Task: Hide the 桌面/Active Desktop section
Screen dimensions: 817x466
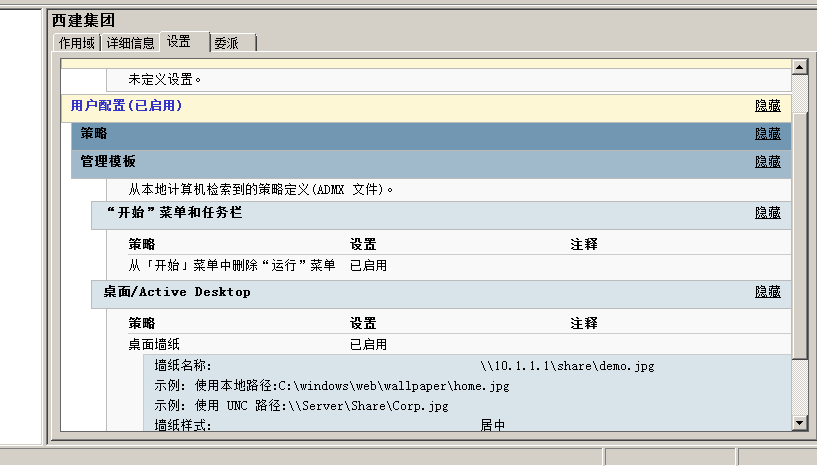Action: 768,292
